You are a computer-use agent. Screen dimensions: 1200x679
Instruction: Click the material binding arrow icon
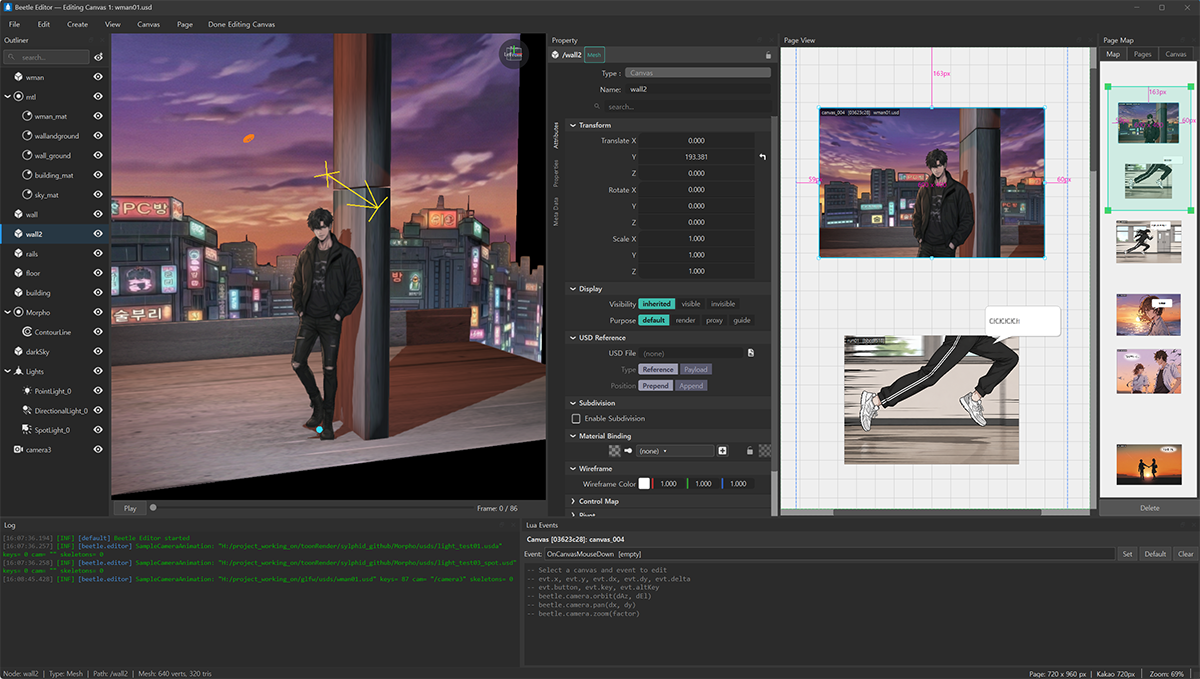[629, 451]
